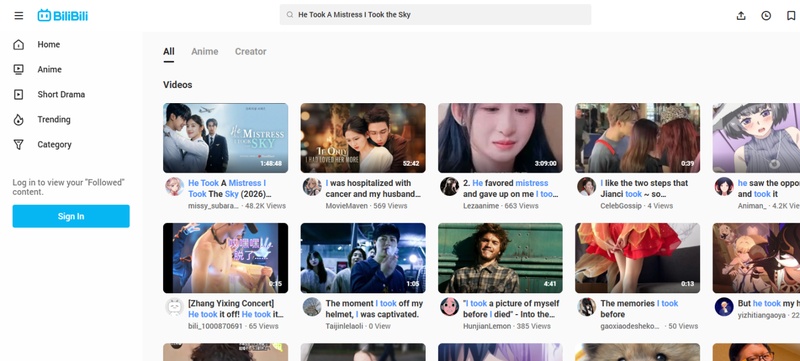
Task: Play the 0:15 concert thumbnail
Action: point(226,258)
